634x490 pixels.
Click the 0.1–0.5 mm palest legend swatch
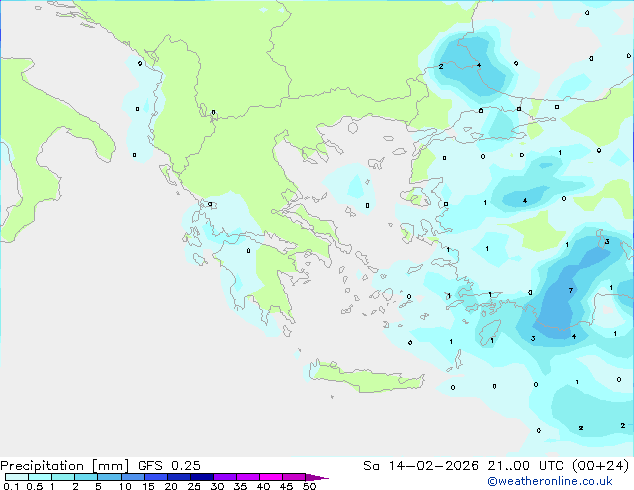pos(17,477)
